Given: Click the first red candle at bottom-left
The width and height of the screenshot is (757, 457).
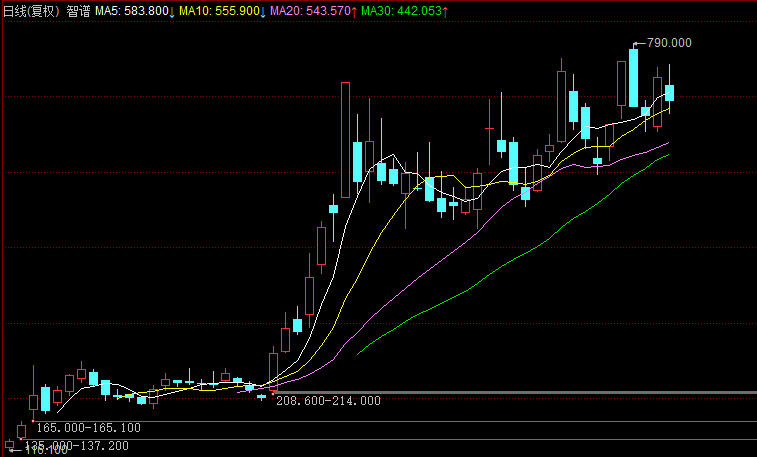Looking at the screenshot, I should 57,396.
